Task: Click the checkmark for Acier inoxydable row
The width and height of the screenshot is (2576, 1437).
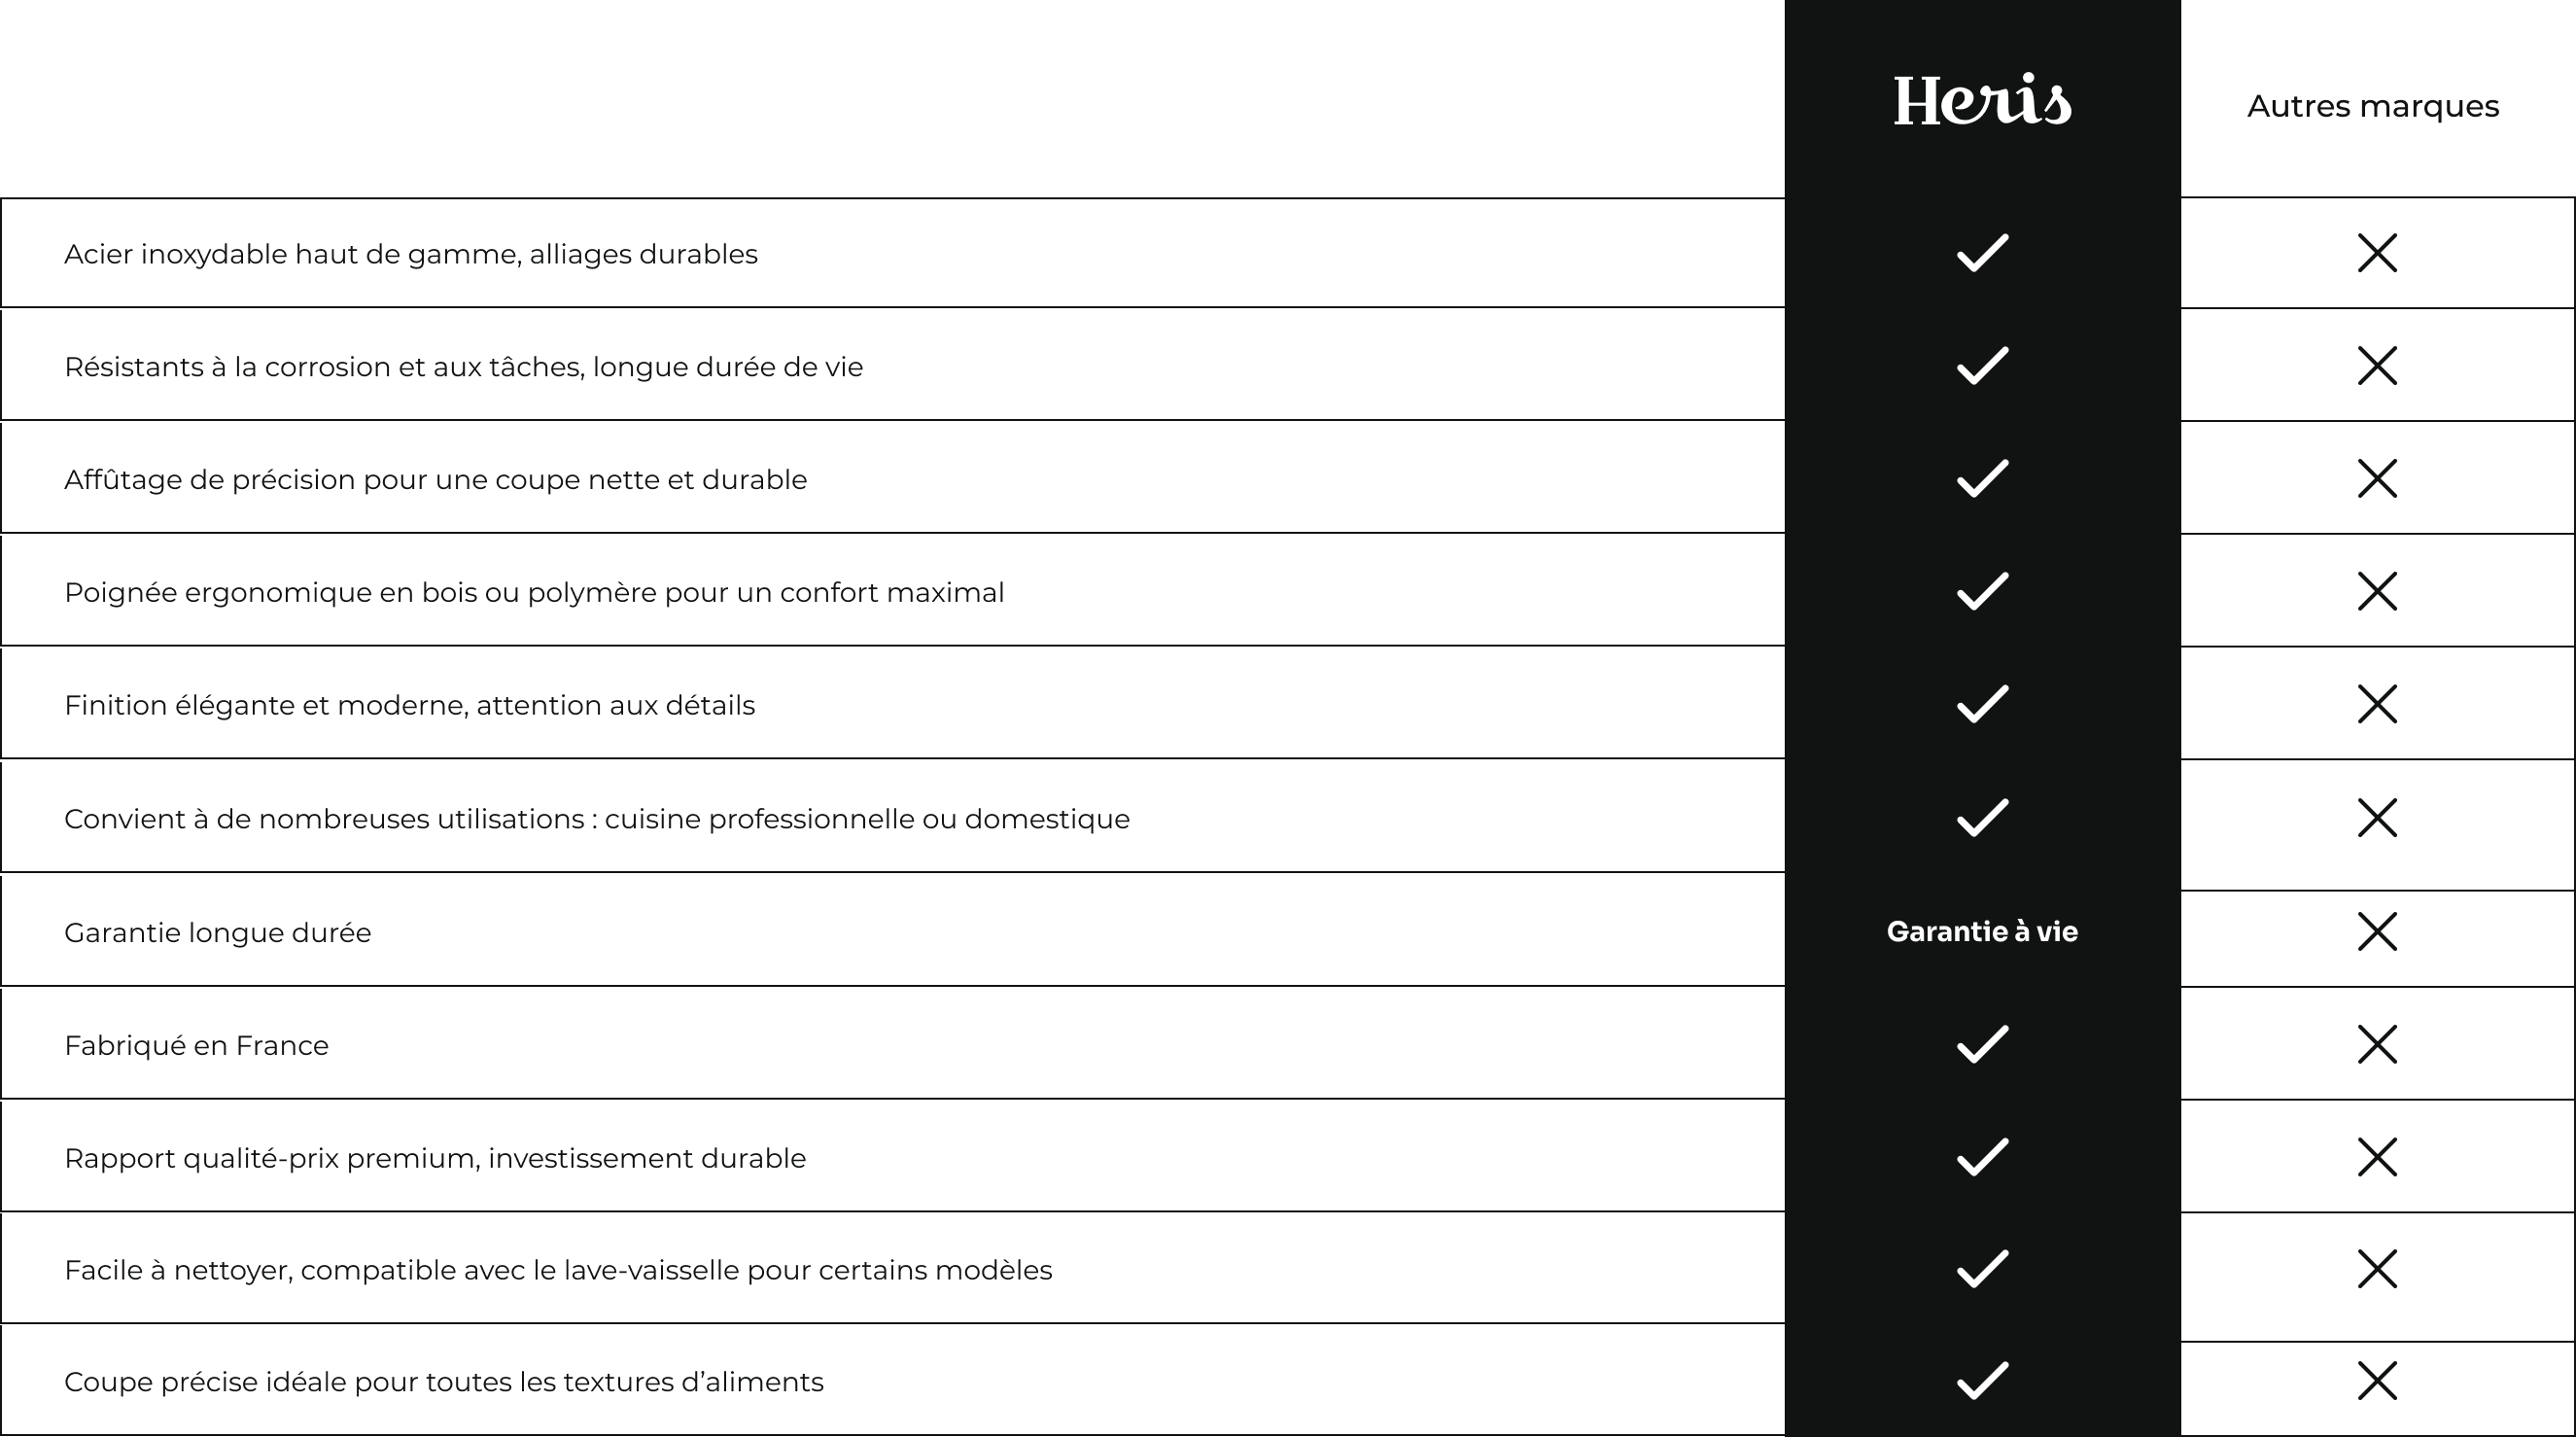Action: tap(1982, 253)
